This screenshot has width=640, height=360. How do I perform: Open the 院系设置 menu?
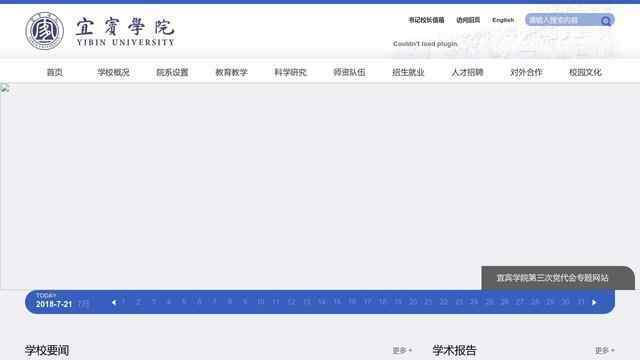(x=172, y=72)
